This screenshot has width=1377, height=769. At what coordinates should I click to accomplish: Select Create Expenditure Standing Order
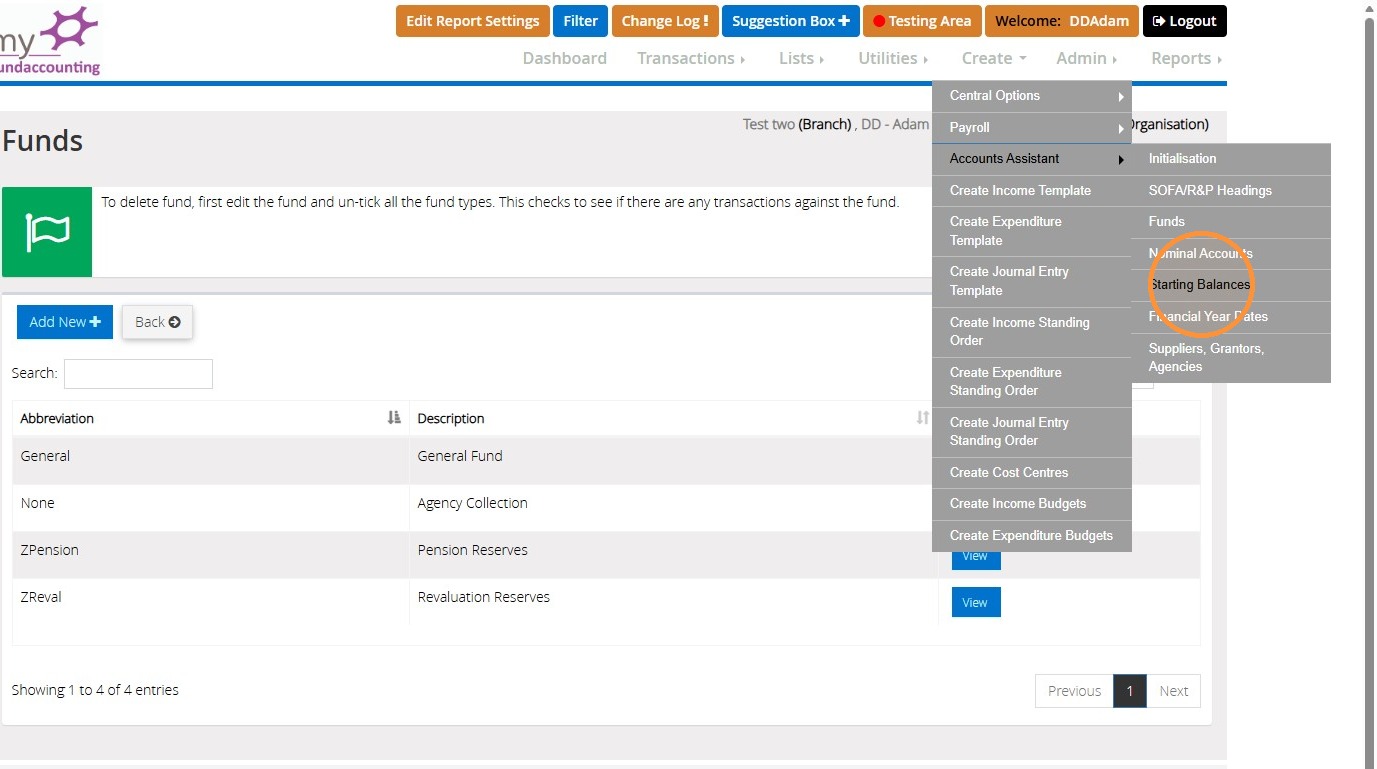(1032, 382)
